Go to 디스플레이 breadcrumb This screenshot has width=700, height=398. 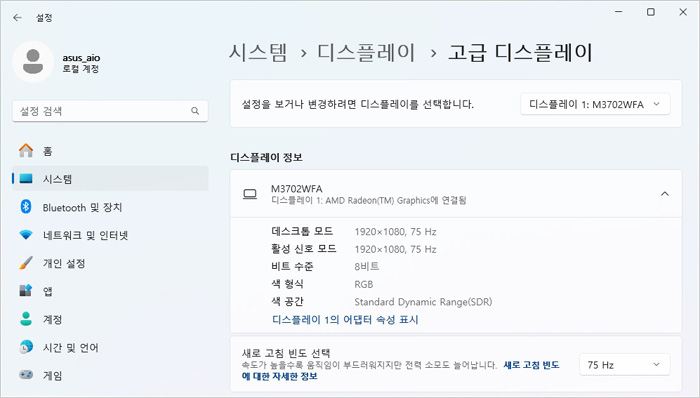(366, 53)
